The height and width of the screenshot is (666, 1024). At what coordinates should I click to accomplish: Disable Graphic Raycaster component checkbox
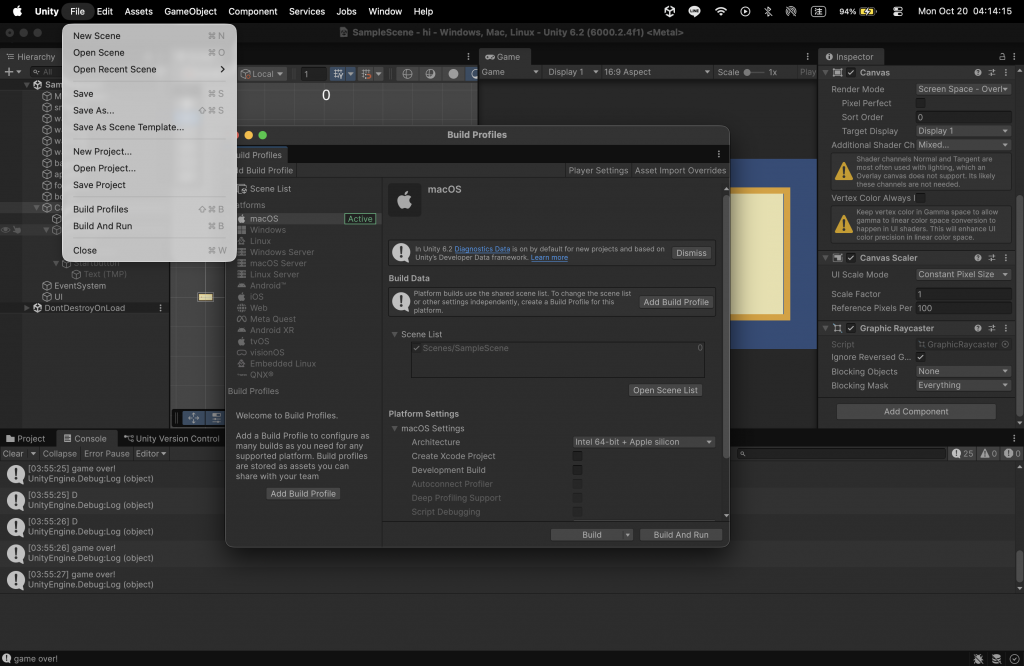pyautogui.click(x=851, y=328)
